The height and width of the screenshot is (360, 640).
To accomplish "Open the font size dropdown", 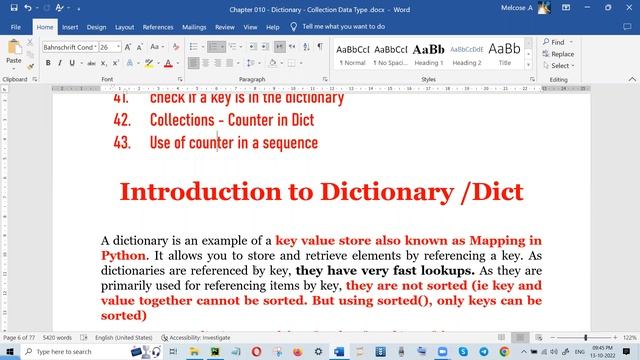I will click(118, 47).
